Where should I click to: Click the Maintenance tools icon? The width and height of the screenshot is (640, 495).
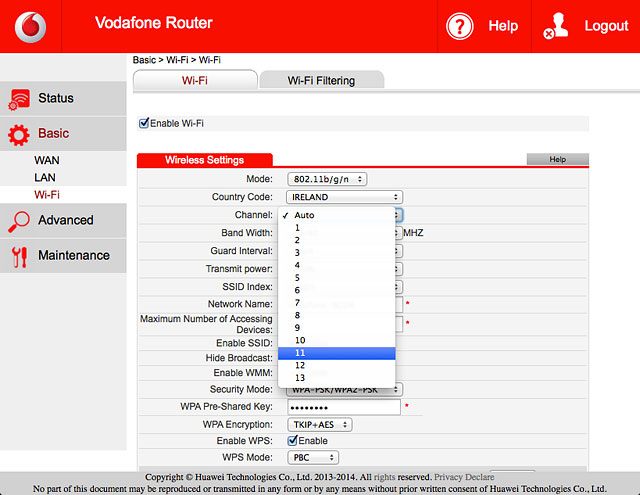pos(19,257)
